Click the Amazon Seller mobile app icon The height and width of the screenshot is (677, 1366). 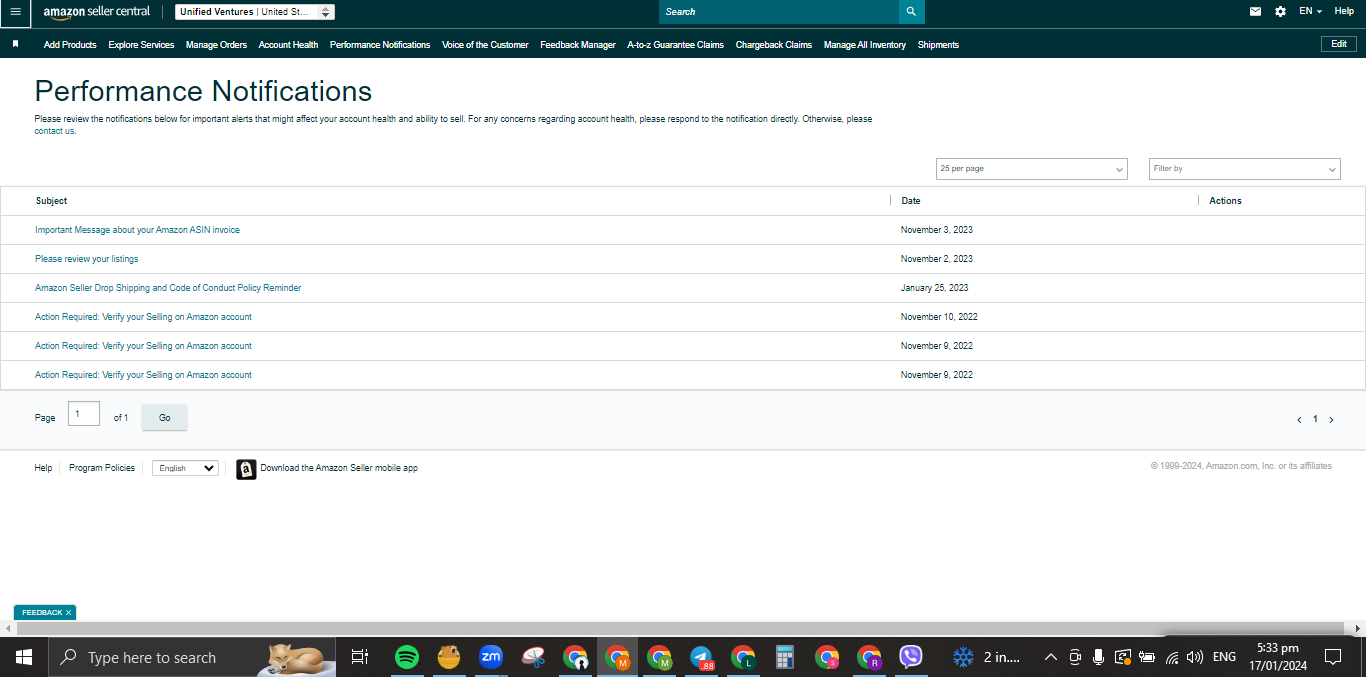click(246, 469)
